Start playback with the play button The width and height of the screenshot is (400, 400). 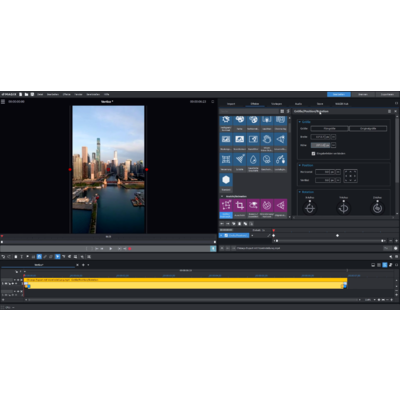[x=111, y=249]
